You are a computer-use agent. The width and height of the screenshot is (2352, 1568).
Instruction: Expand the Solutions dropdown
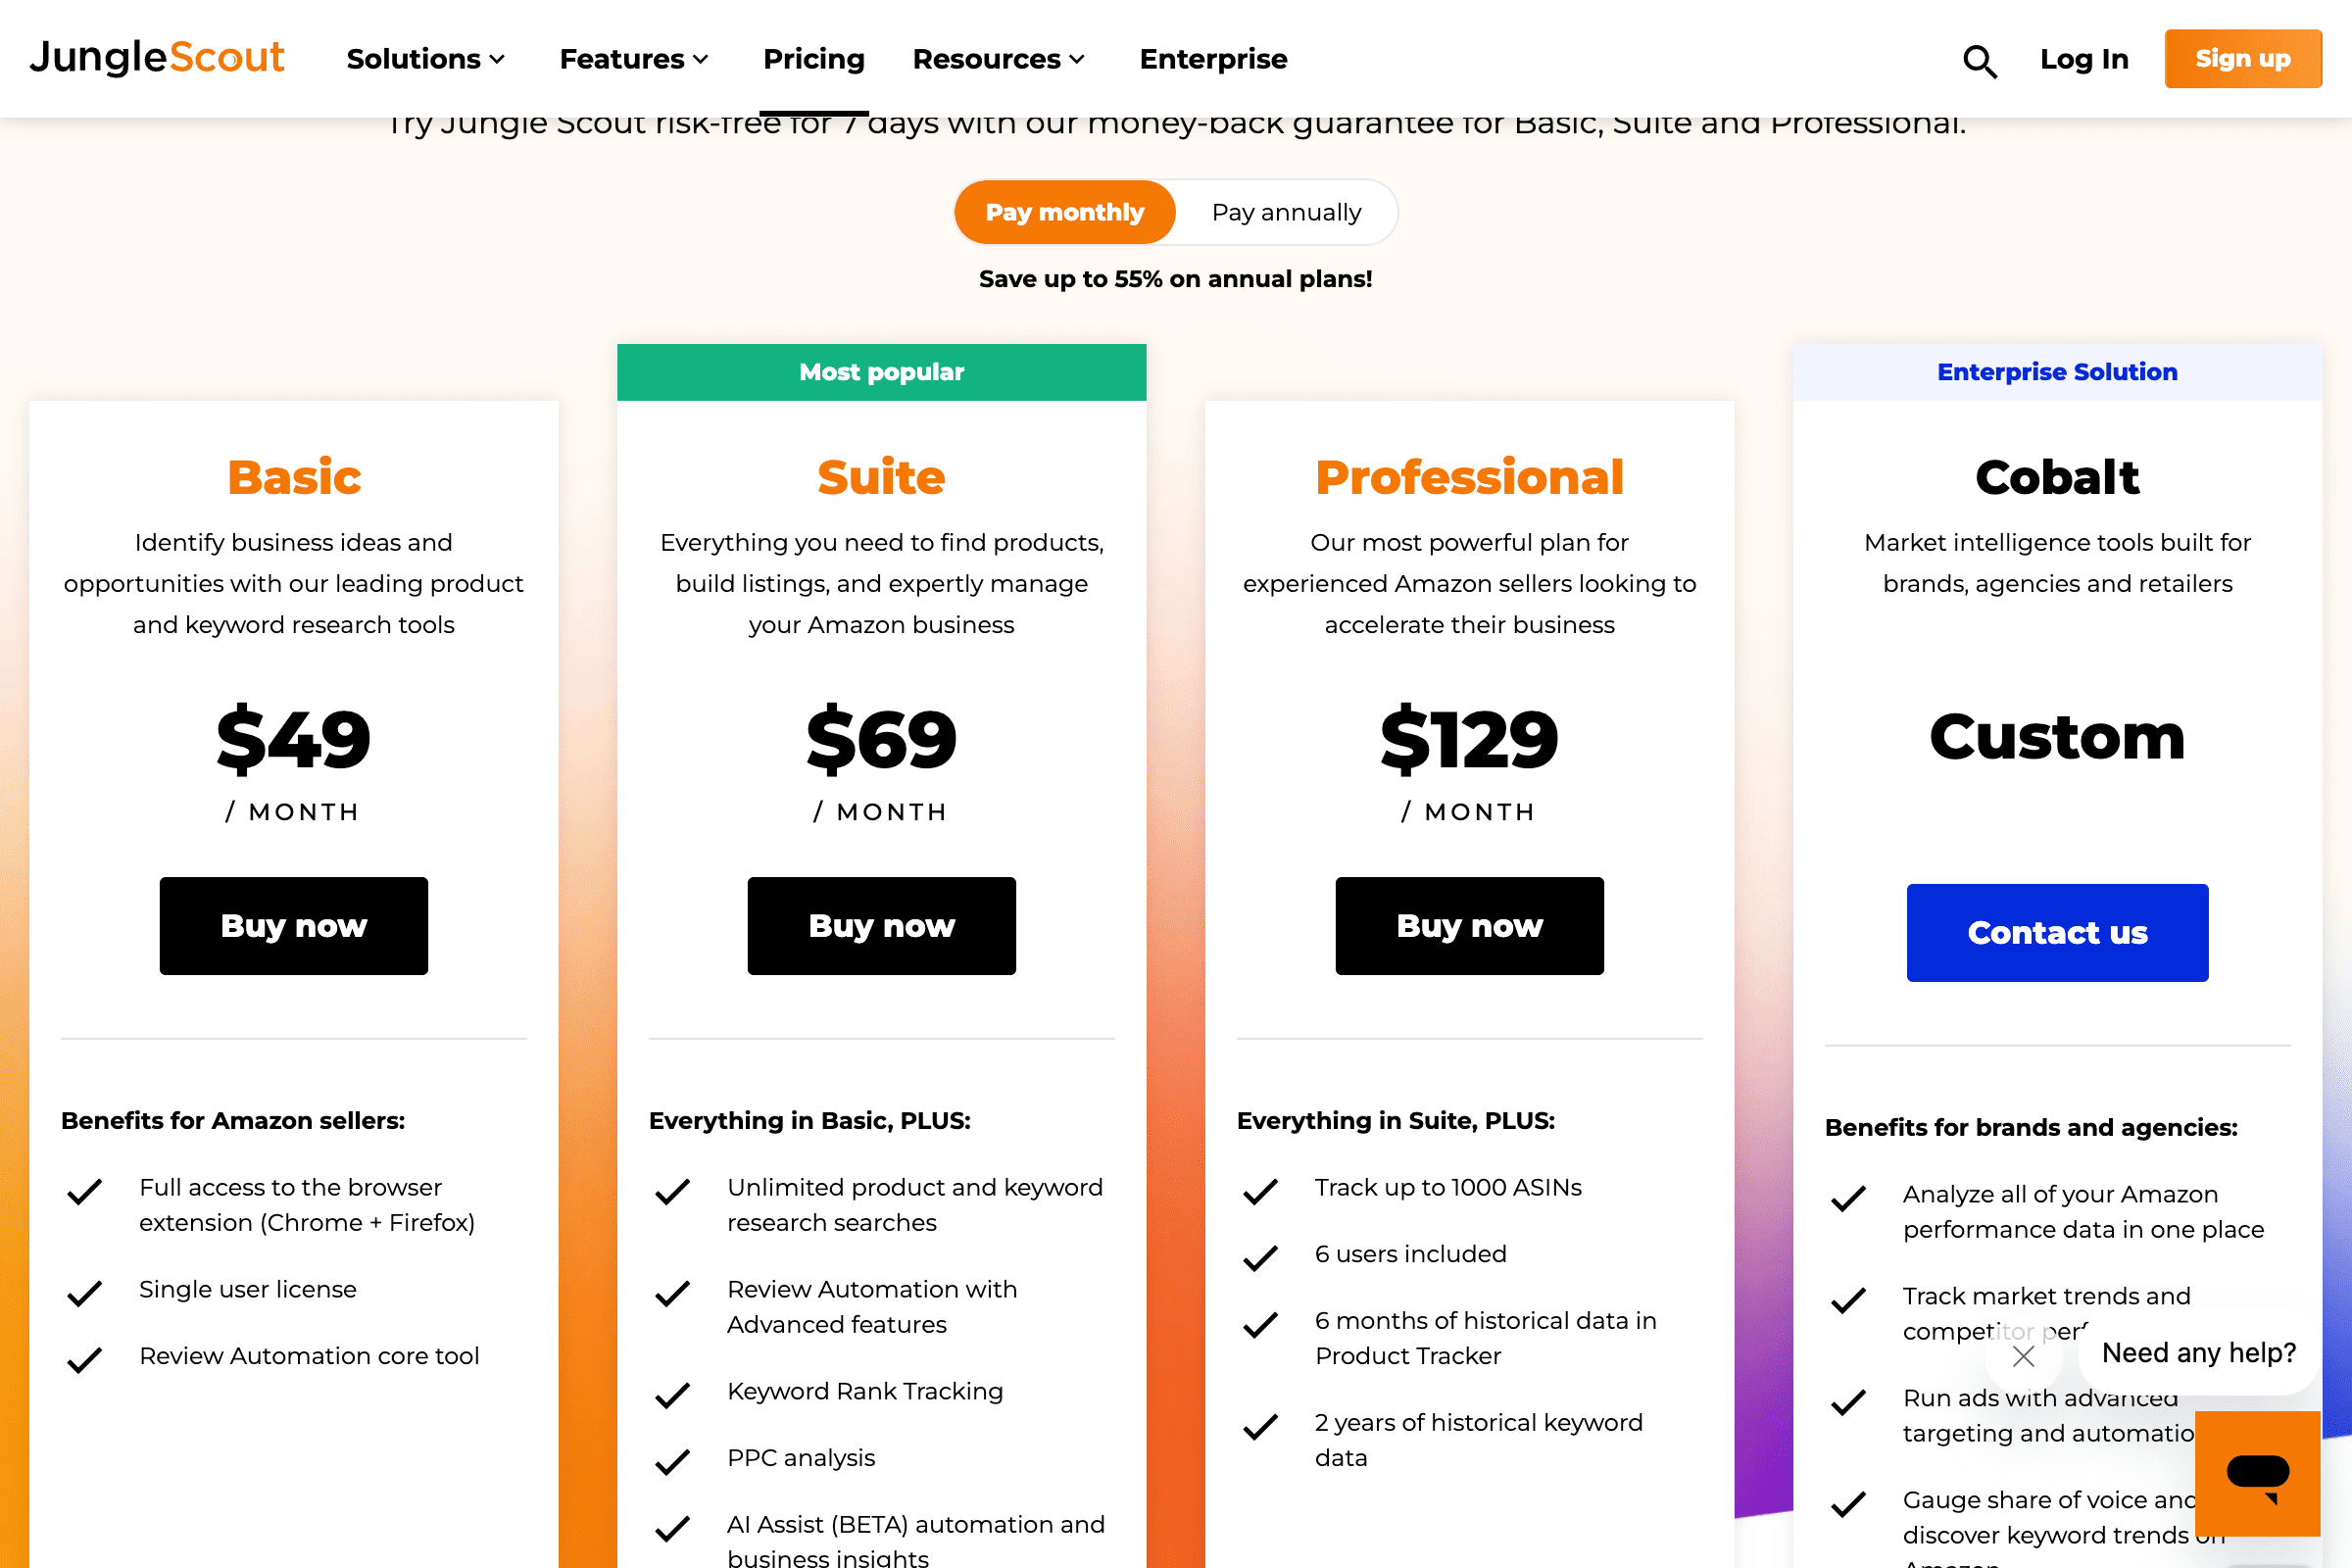[424, 59]
